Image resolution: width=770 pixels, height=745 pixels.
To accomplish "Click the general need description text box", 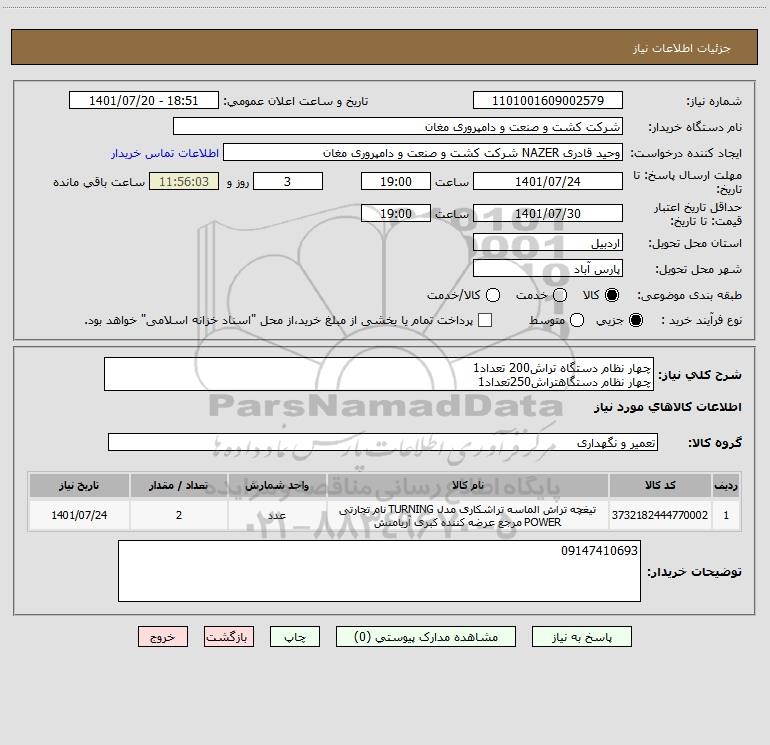I will coord(379,374).
